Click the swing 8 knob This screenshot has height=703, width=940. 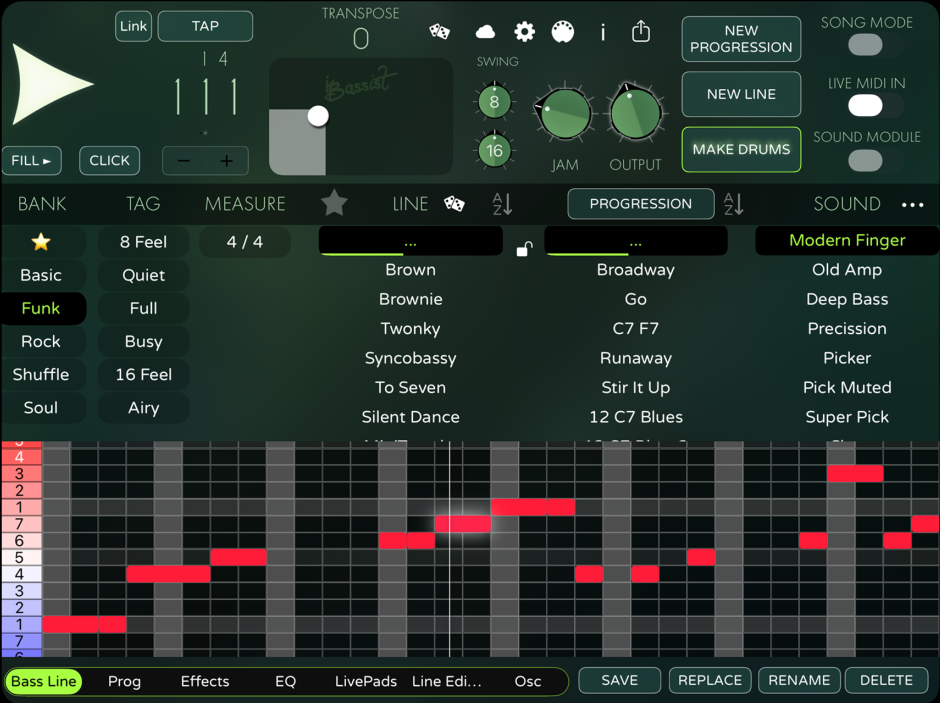point(494,101)
